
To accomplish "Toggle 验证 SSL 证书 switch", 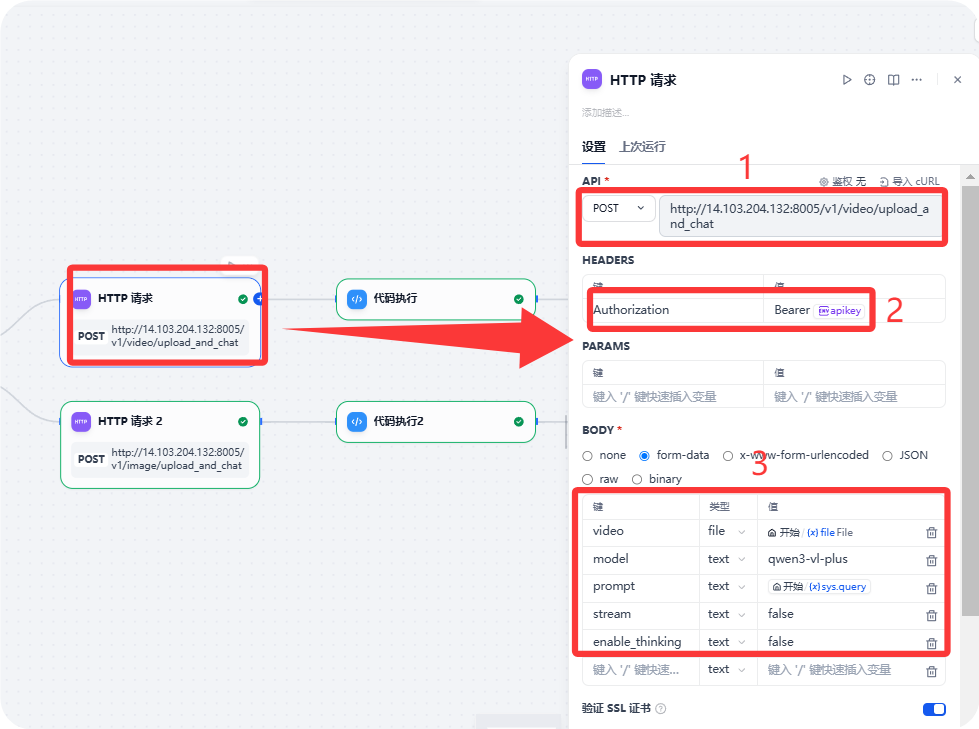I will [x=934, y=709].
